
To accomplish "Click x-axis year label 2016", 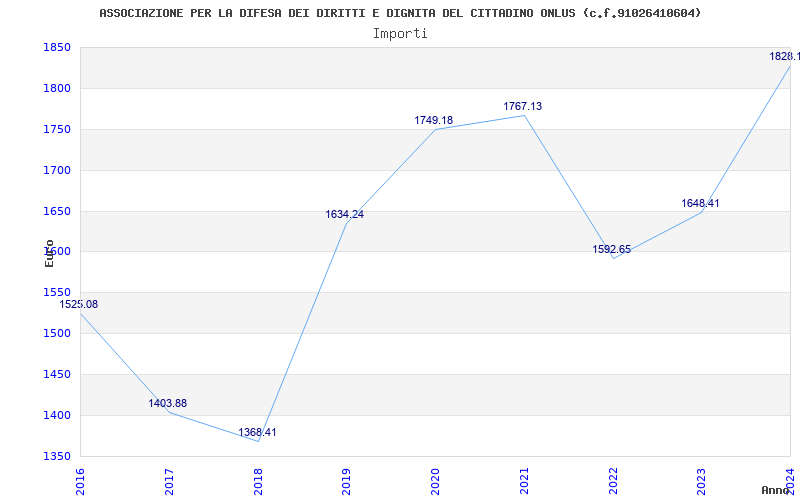I will point(80,482).
